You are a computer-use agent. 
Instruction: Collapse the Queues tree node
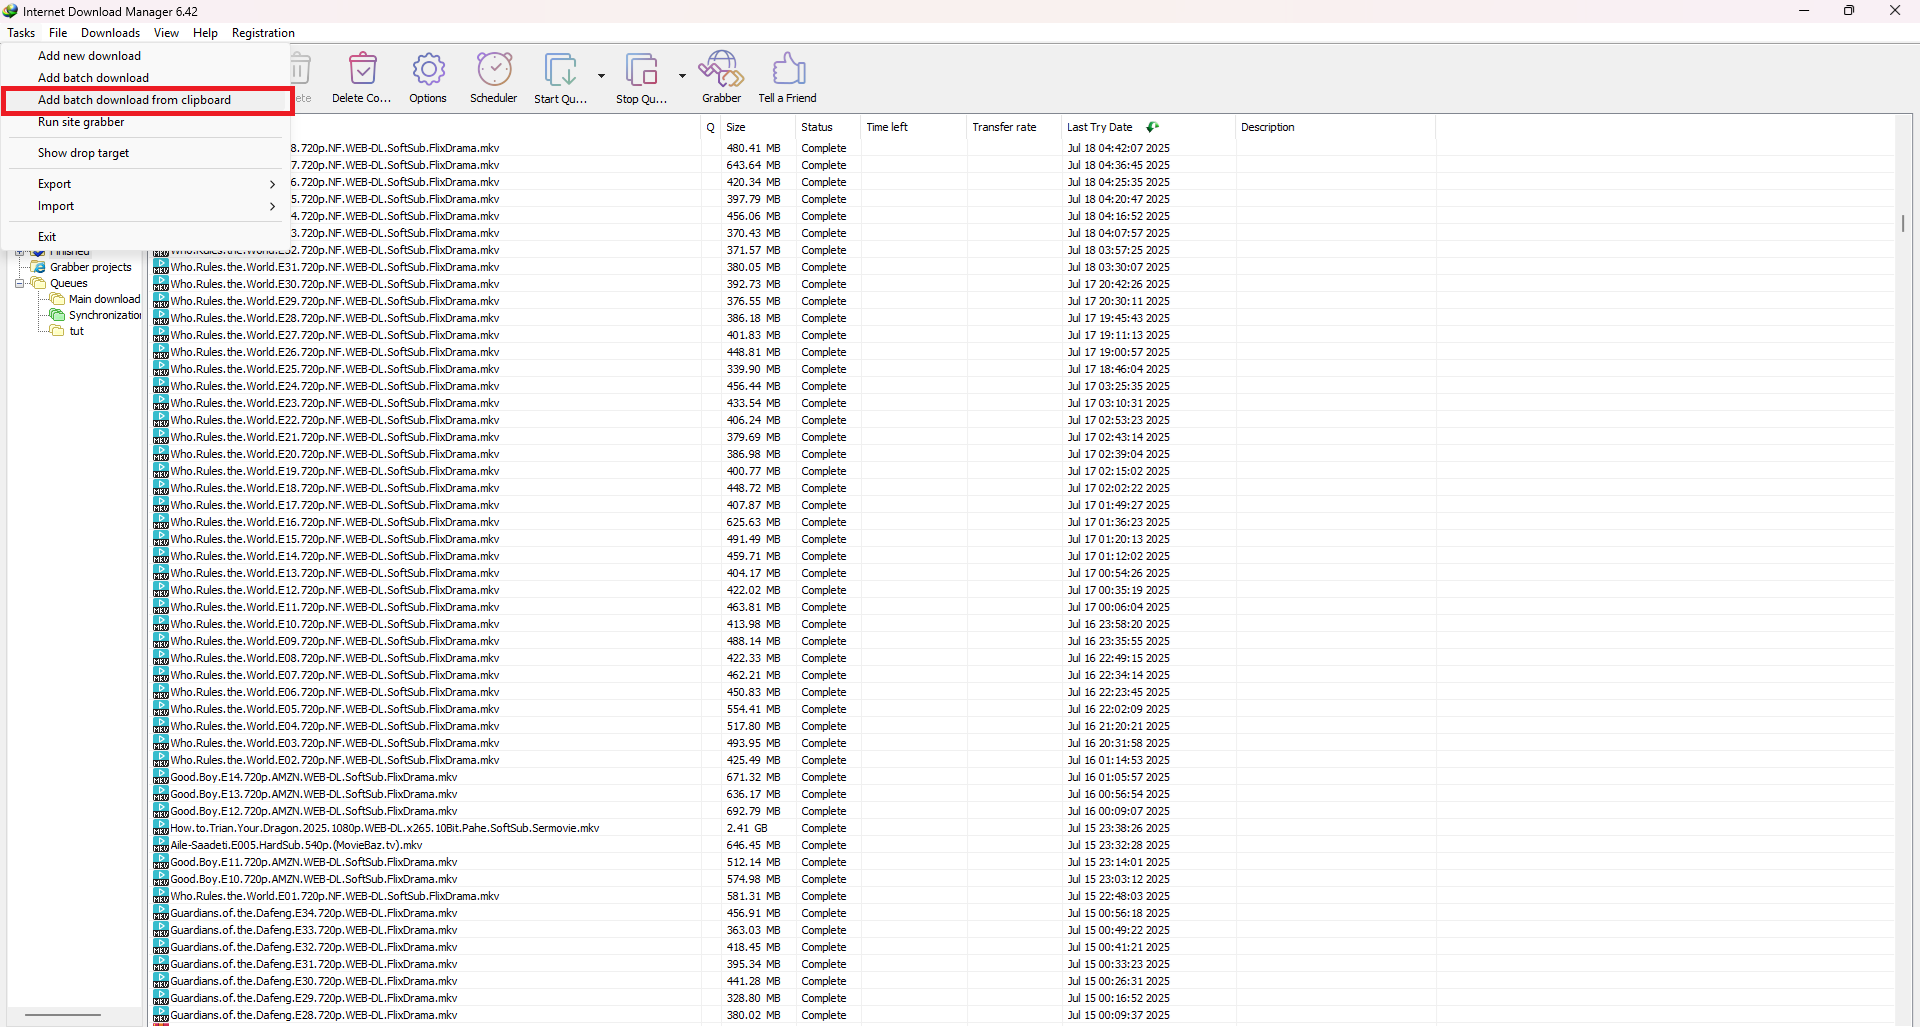20,284
